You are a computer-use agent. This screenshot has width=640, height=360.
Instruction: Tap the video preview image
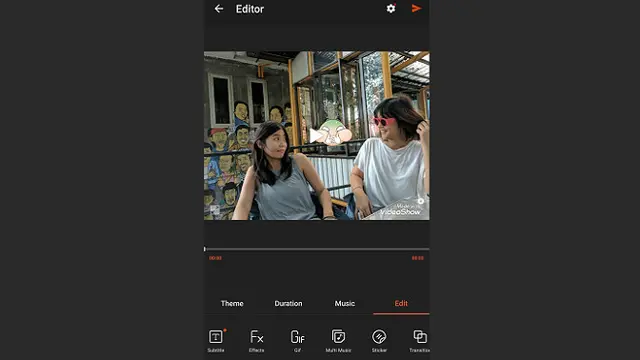pyautogui.click(x=317, y=136)
